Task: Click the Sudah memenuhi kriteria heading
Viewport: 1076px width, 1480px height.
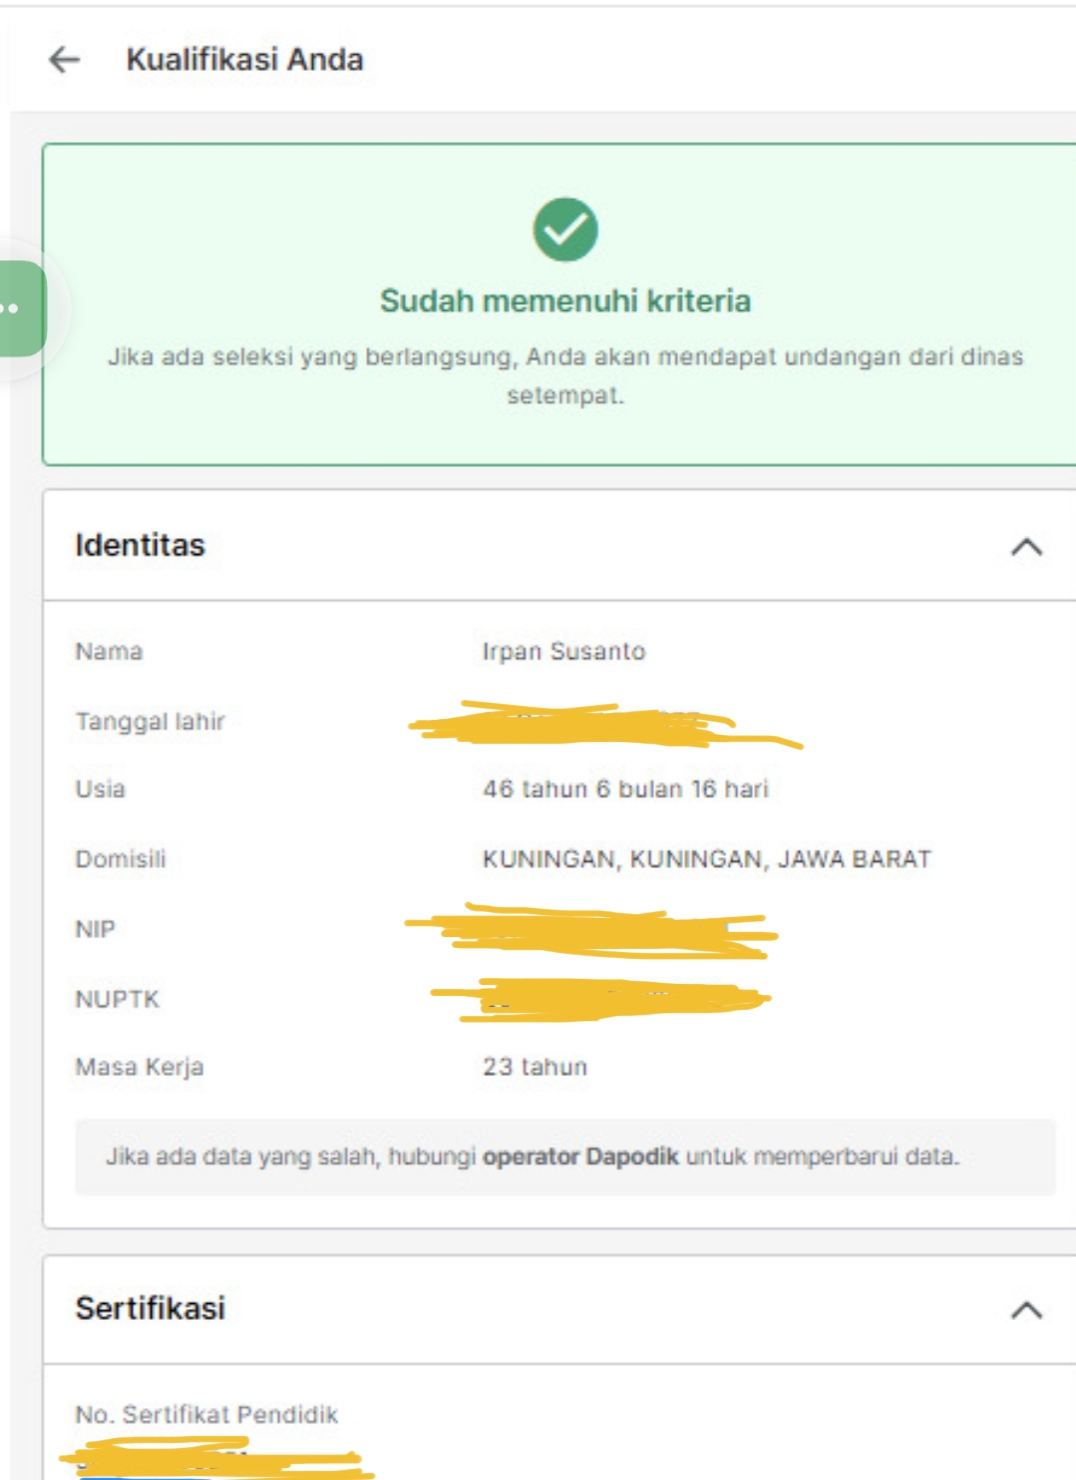Action: 565,301
